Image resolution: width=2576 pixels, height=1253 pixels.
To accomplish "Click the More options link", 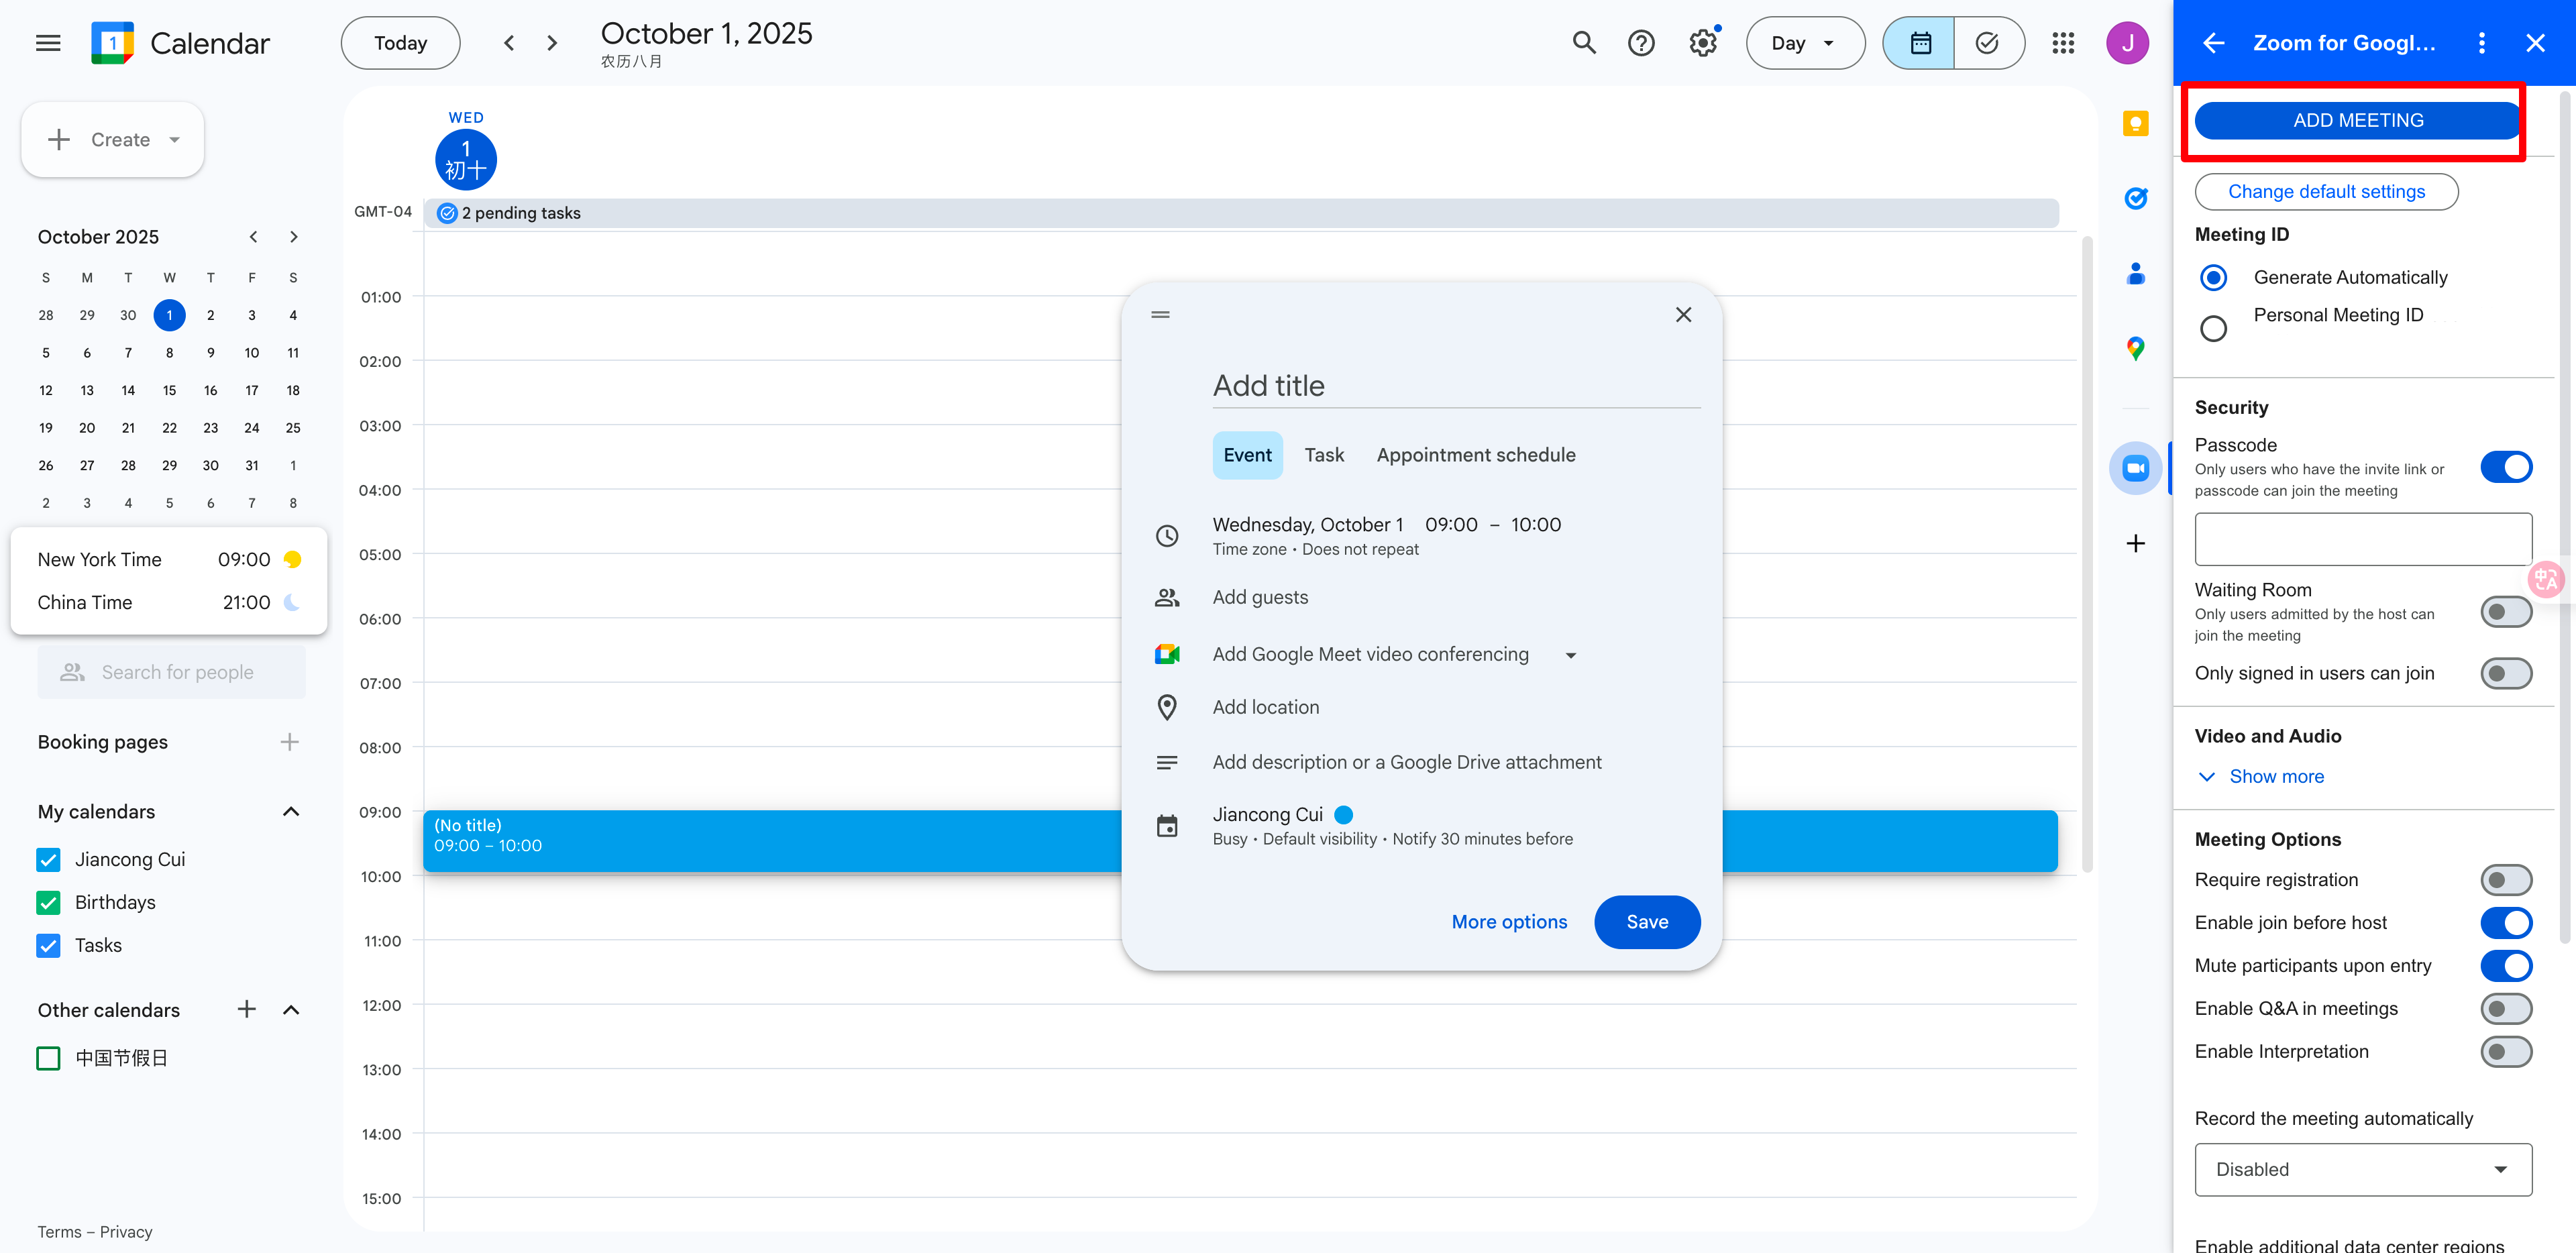I will [1508, 922].
